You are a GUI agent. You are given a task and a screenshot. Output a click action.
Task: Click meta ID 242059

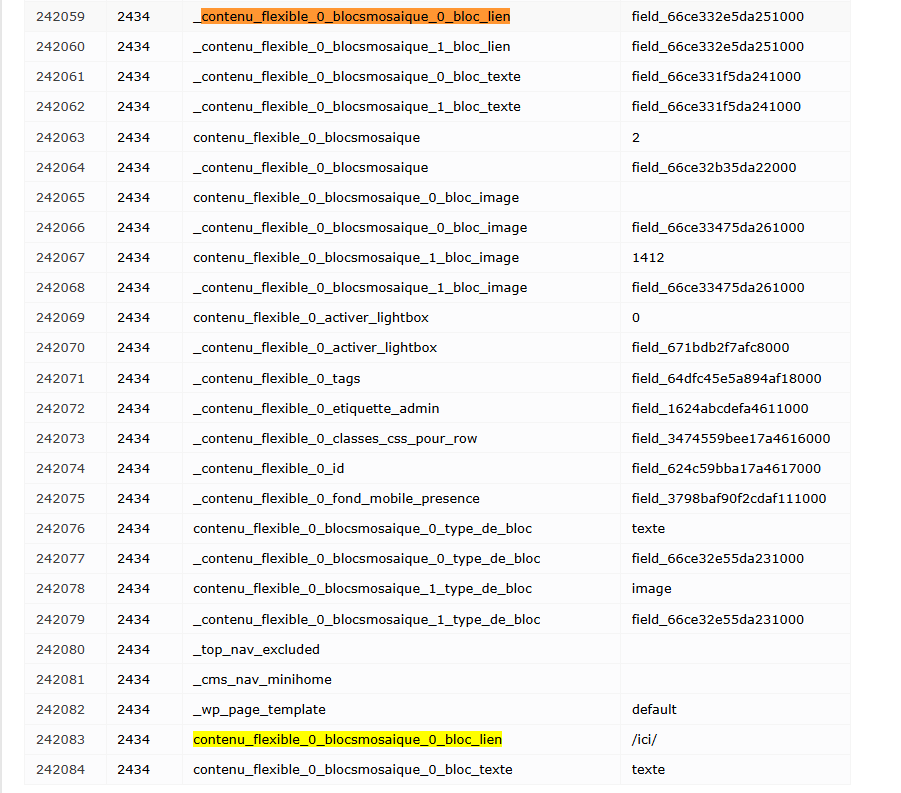(x=60, y=17)
